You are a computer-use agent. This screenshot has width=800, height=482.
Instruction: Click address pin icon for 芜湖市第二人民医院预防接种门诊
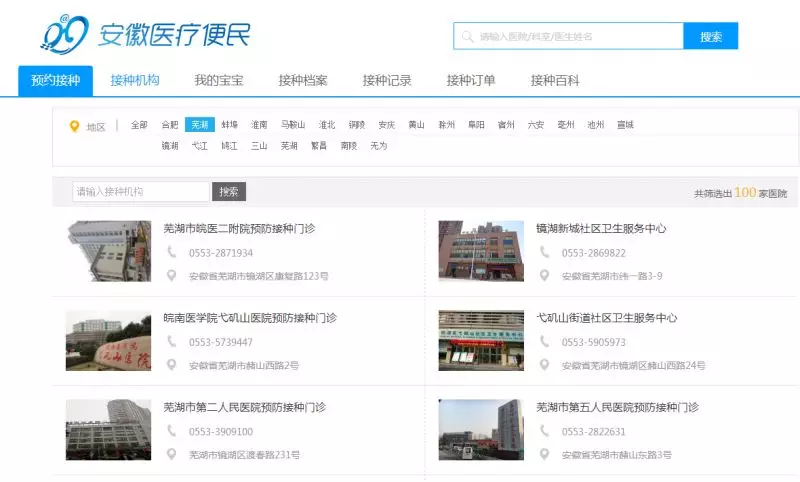pos(172,455)
